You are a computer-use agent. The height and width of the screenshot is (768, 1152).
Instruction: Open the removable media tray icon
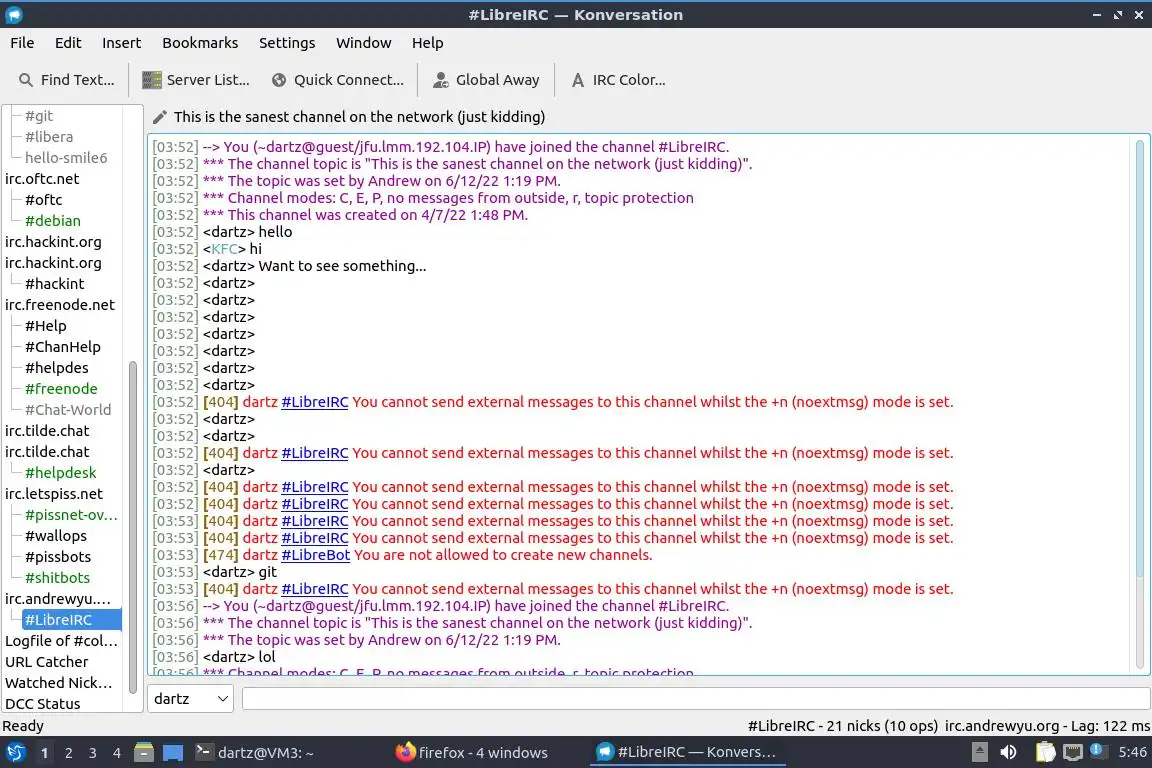tap(979, 753)
